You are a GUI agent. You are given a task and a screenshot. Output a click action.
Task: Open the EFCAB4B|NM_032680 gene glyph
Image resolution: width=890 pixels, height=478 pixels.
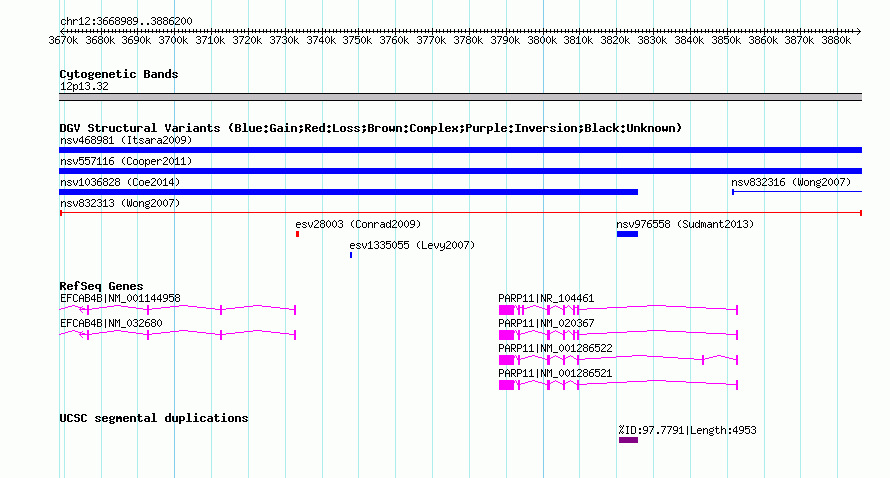(178, 334)
